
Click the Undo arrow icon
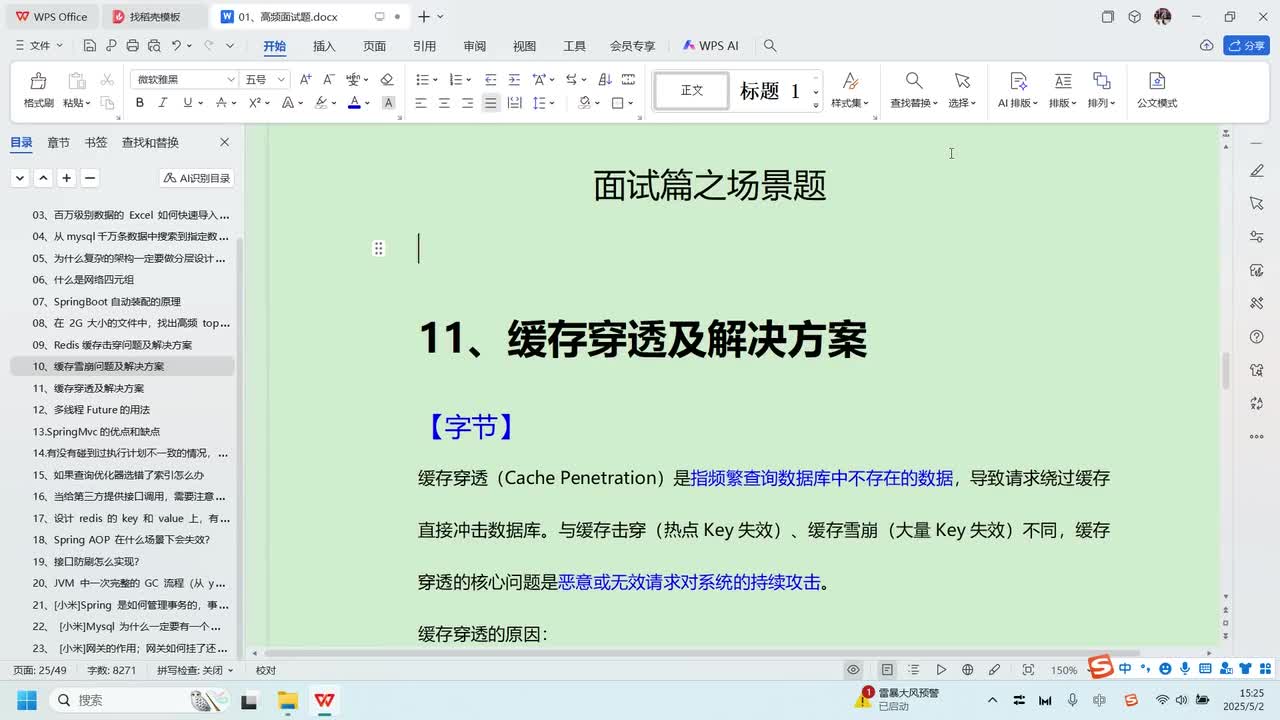coord(176,46)
